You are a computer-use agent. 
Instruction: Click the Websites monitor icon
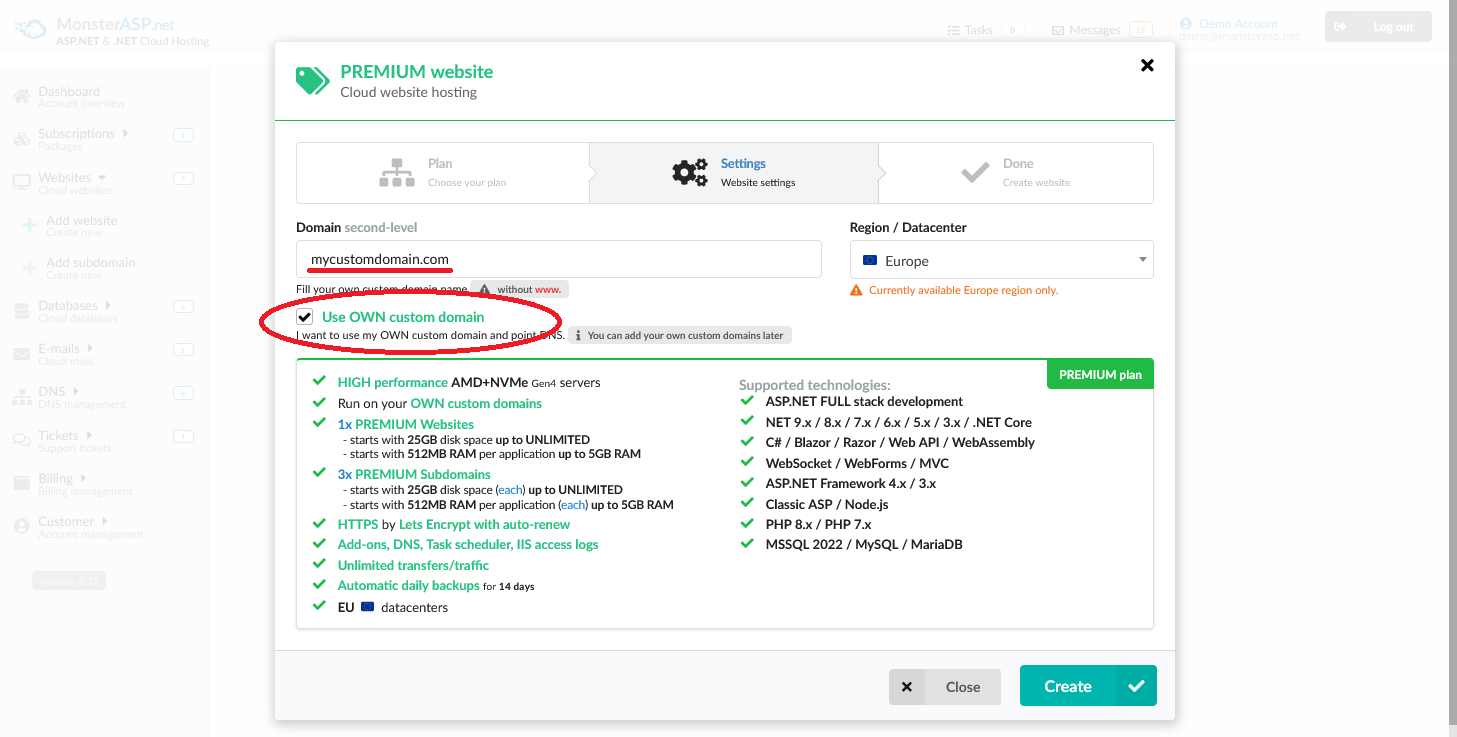point(21,182)
